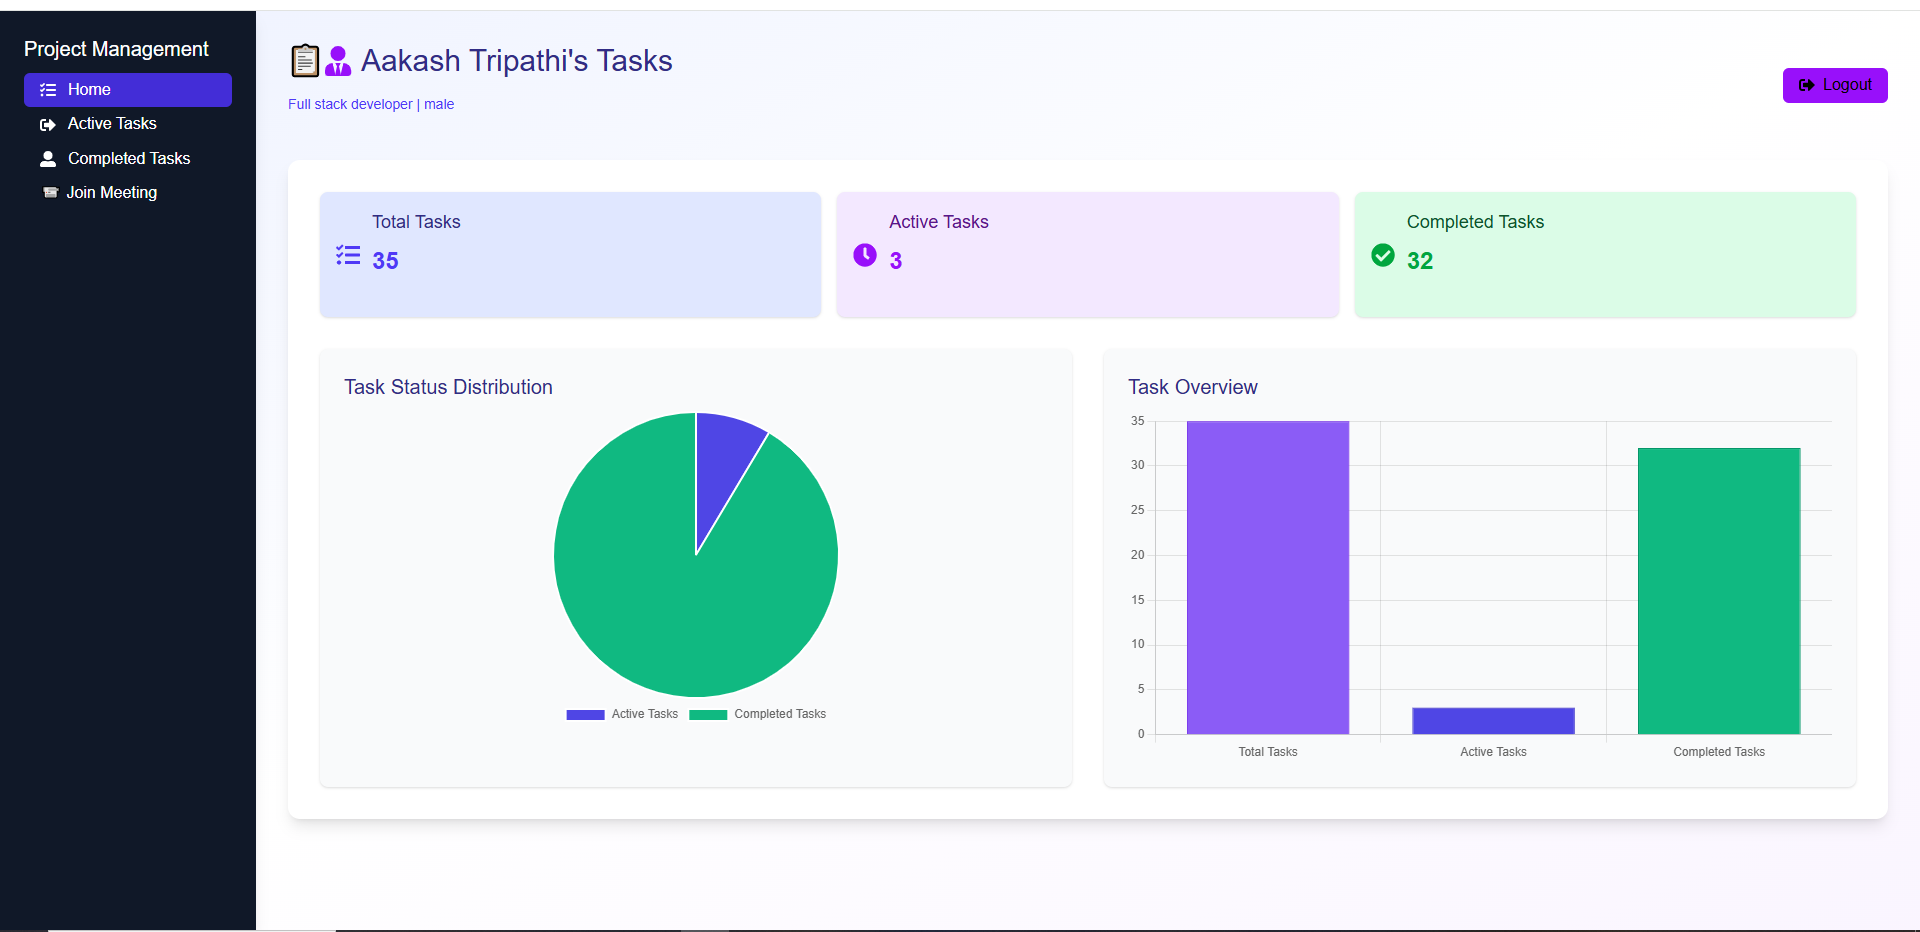Click the green checkmark icon in Completed card
The width and height of the screenshot is (1920, 932).
pyautogui.click(x=1382, y=256)
